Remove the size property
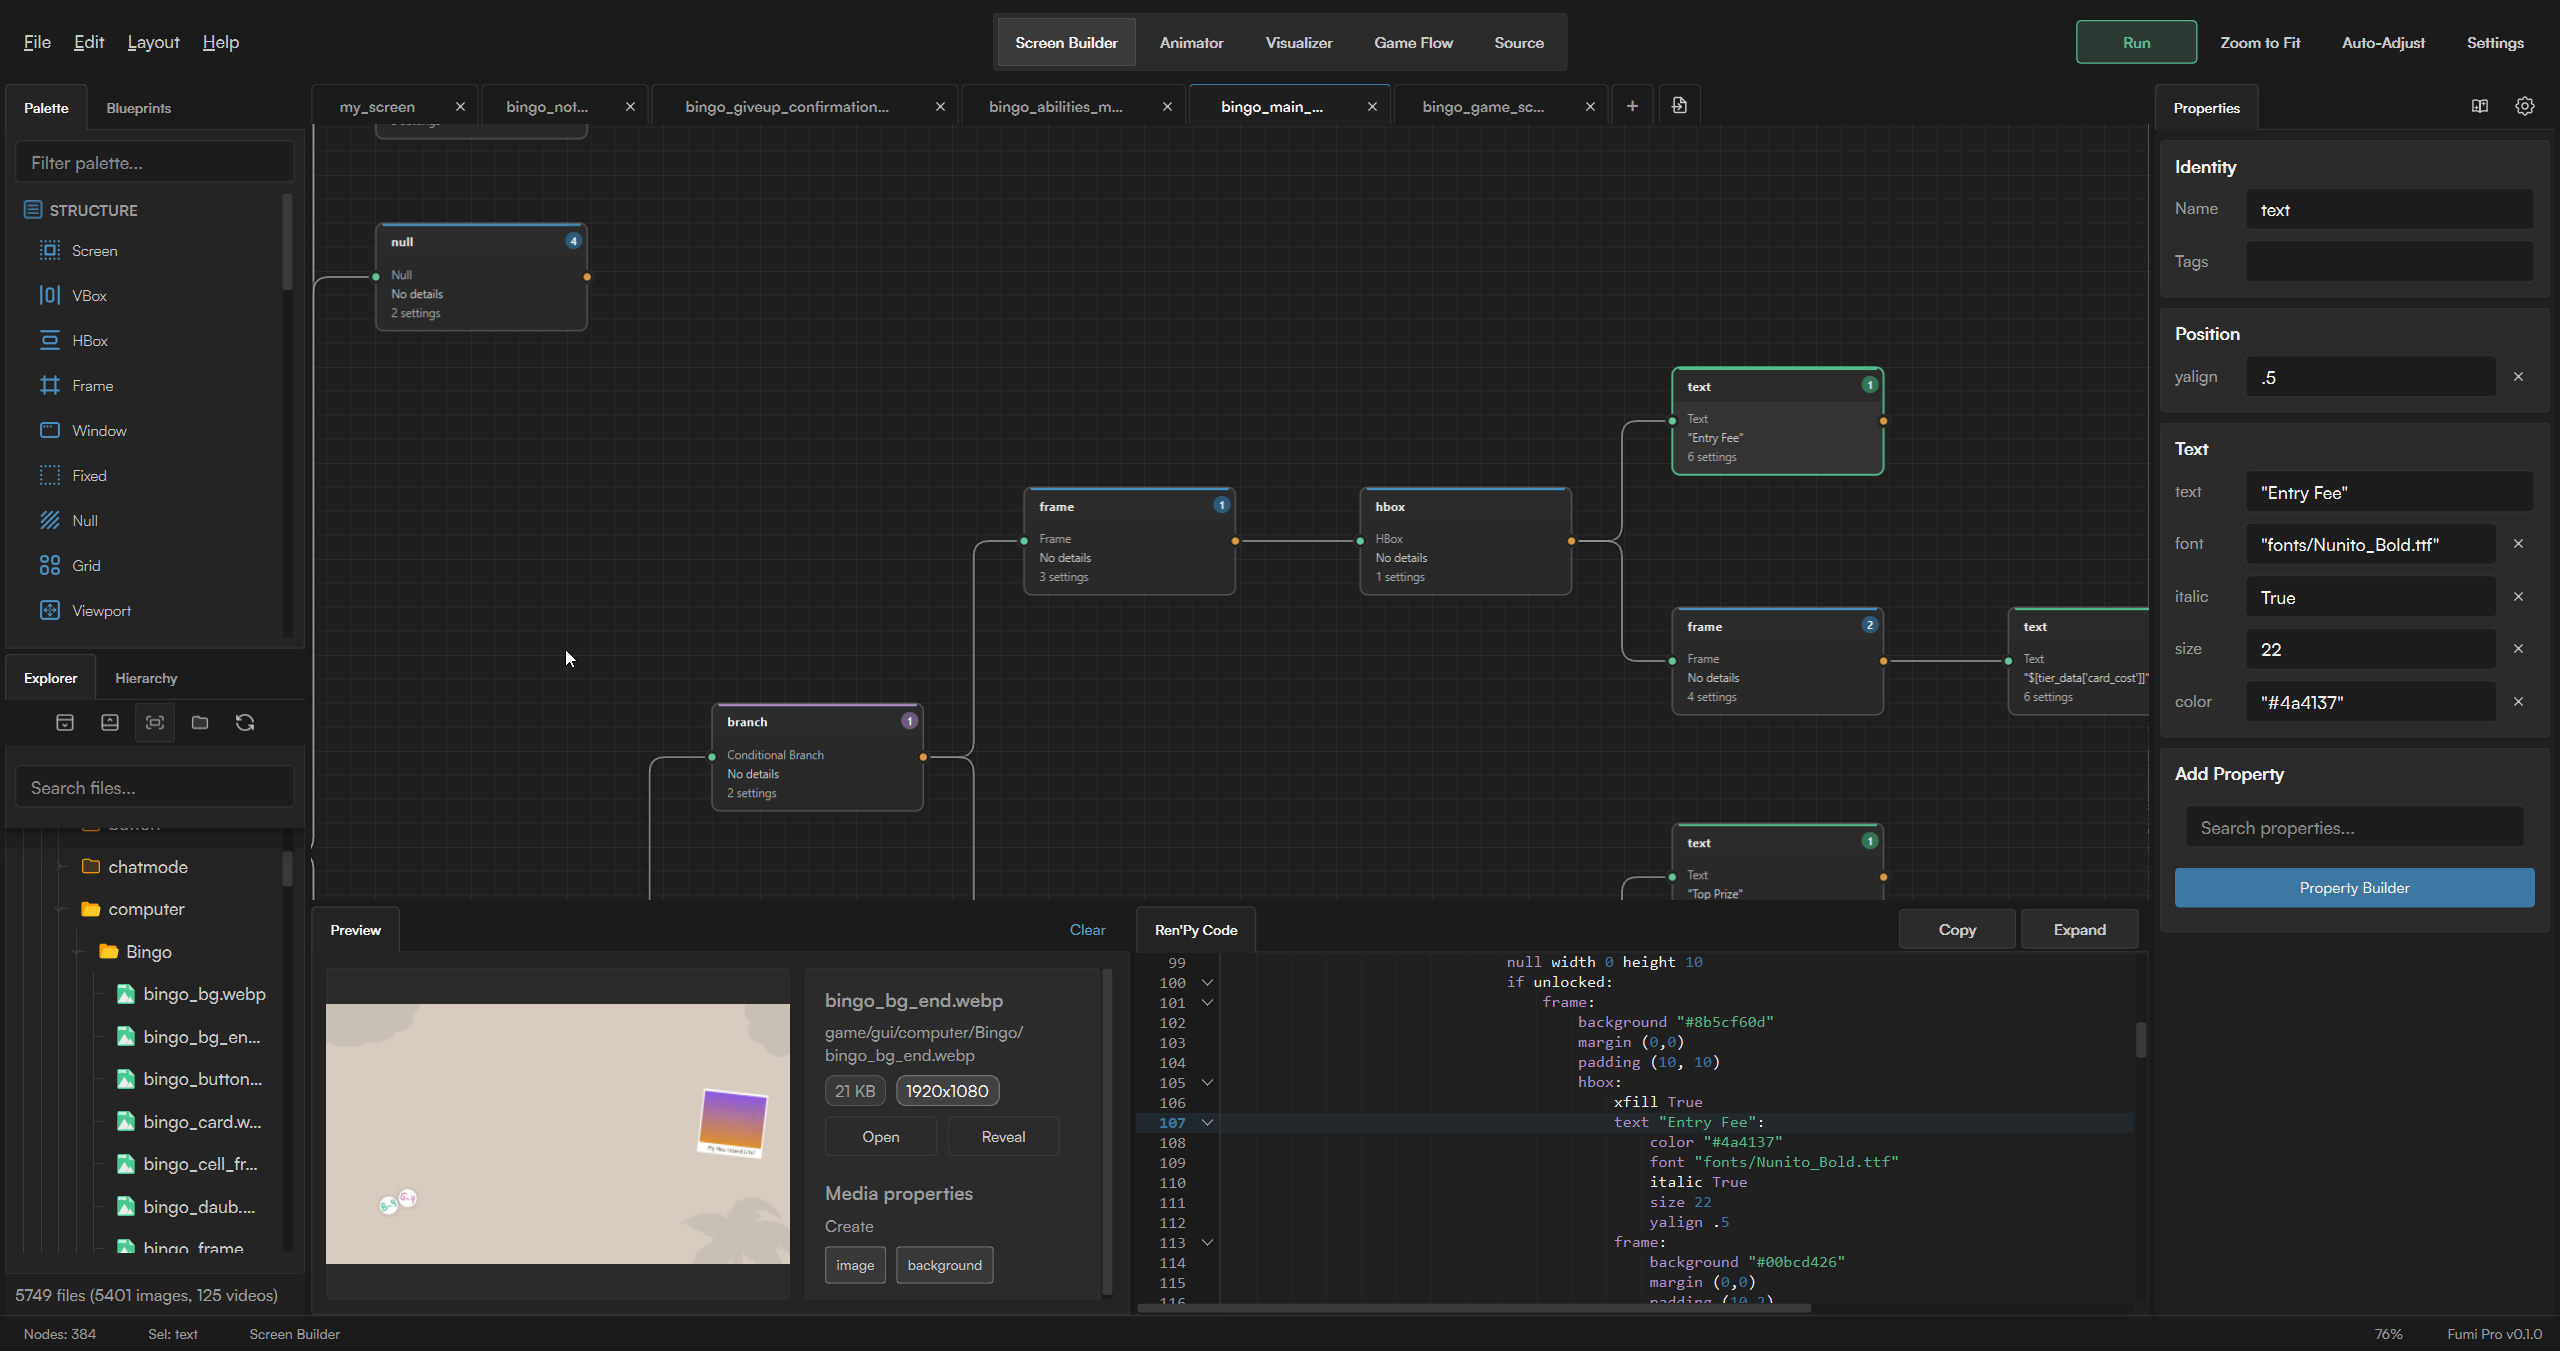This screenshot has height=1351, width=2560. (x=2518, y=649)
